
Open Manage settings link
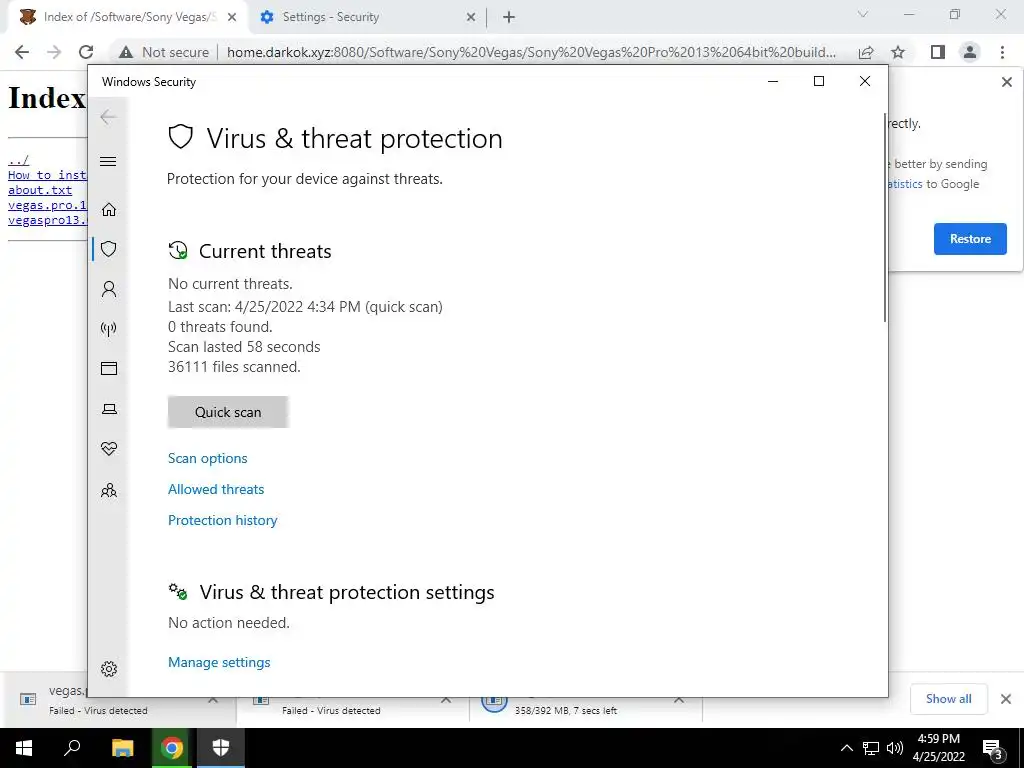(x=219, y=662)
